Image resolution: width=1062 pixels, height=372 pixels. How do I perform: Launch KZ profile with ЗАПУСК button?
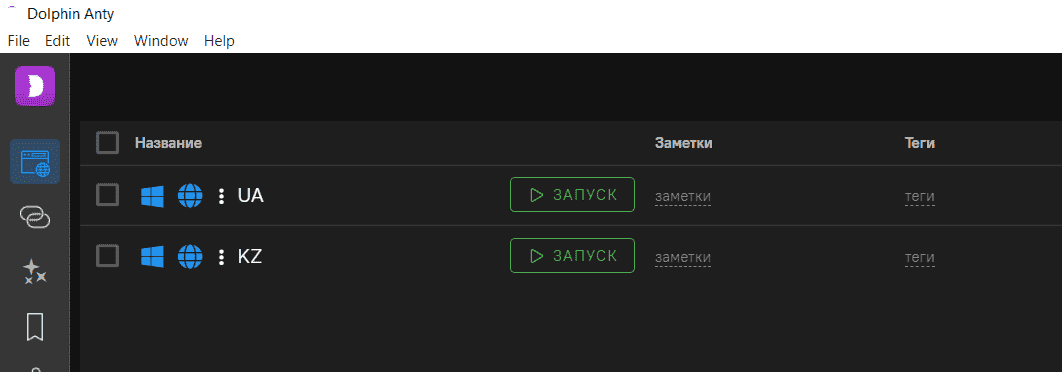click(572, 255)
